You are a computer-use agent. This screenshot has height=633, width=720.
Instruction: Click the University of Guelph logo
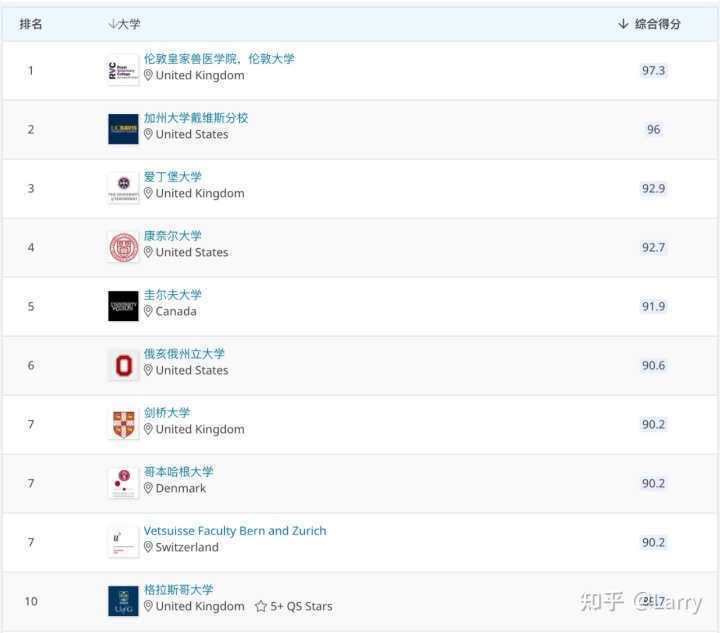123,306
